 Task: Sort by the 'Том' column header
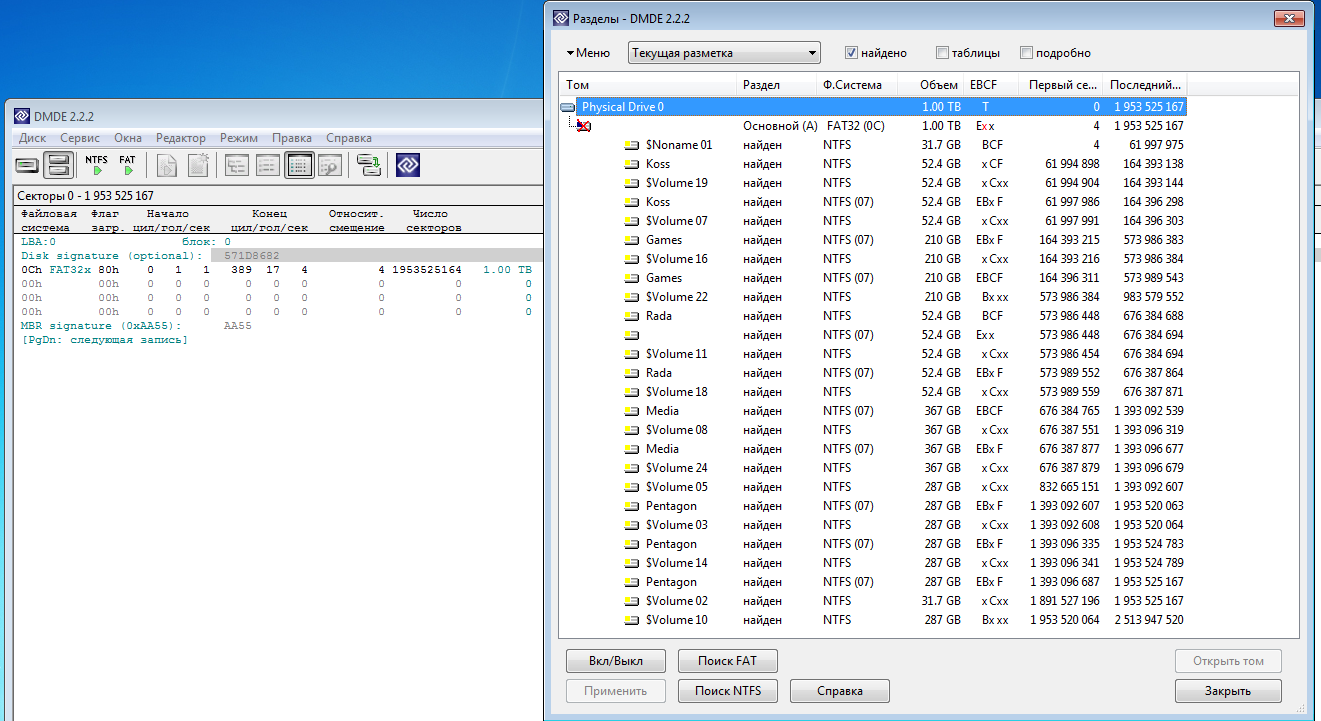coord(648,85)
